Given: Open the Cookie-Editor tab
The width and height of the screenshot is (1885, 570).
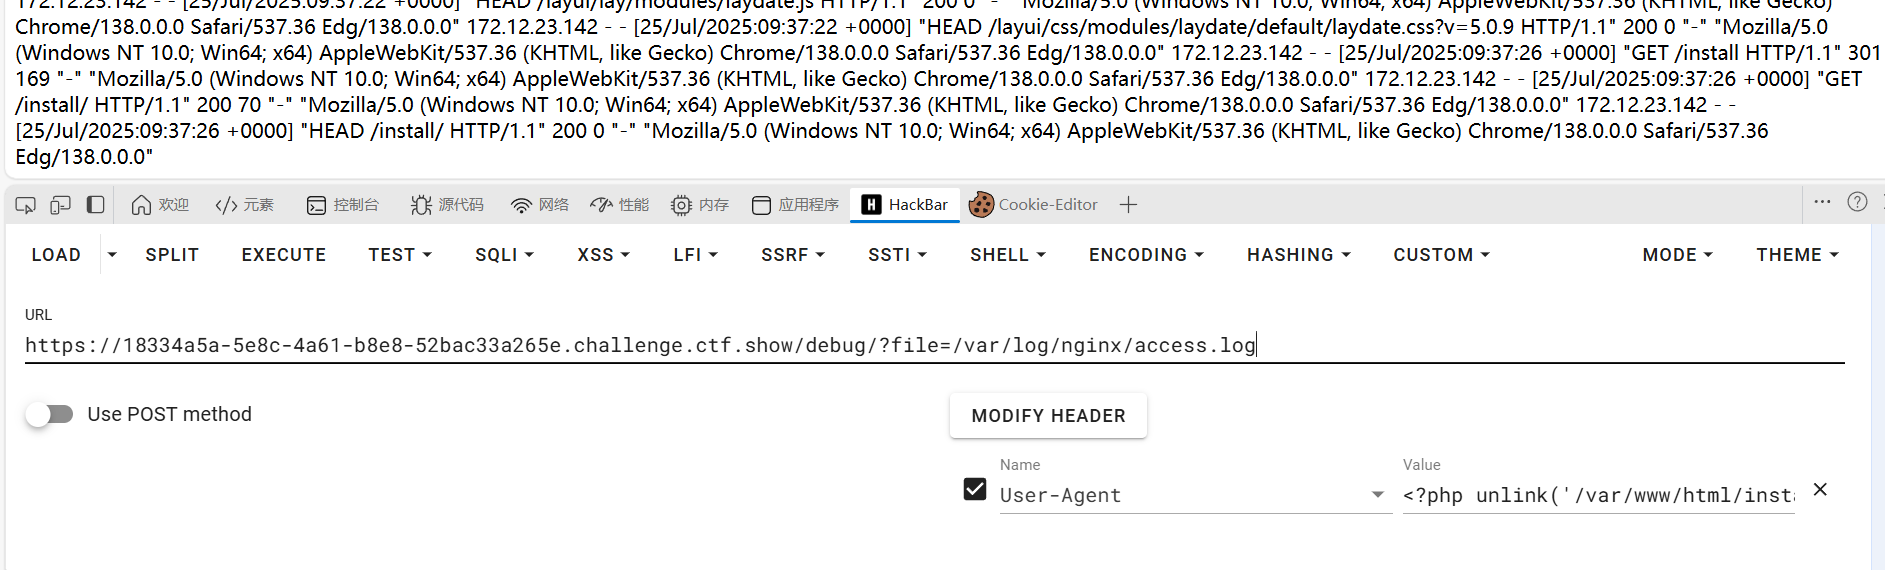Looking at the screenshot, I should point(1034,205).
